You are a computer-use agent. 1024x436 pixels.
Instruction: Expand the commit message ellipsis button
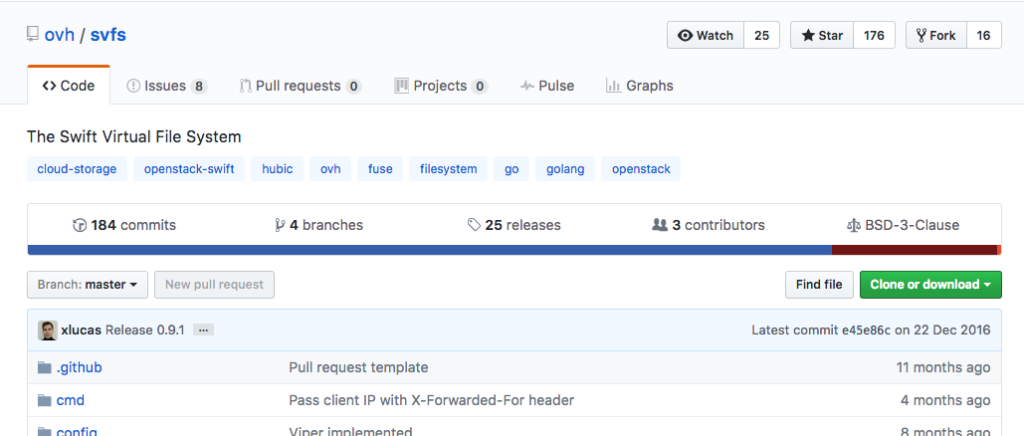point(203,330)
